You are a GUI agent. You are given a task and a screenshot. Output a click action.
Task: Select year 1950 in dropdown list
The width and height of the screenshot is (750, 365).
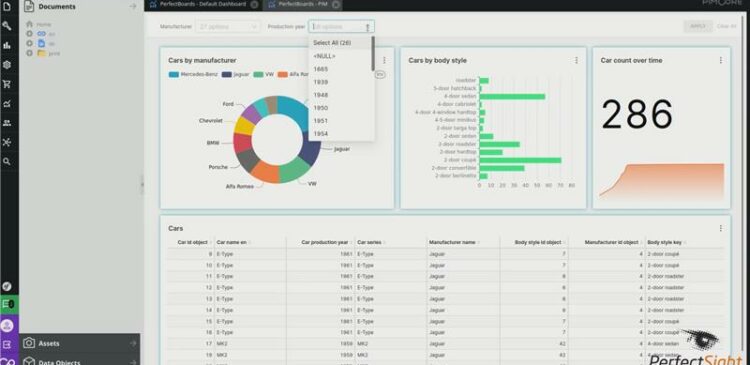pos(320,108)
